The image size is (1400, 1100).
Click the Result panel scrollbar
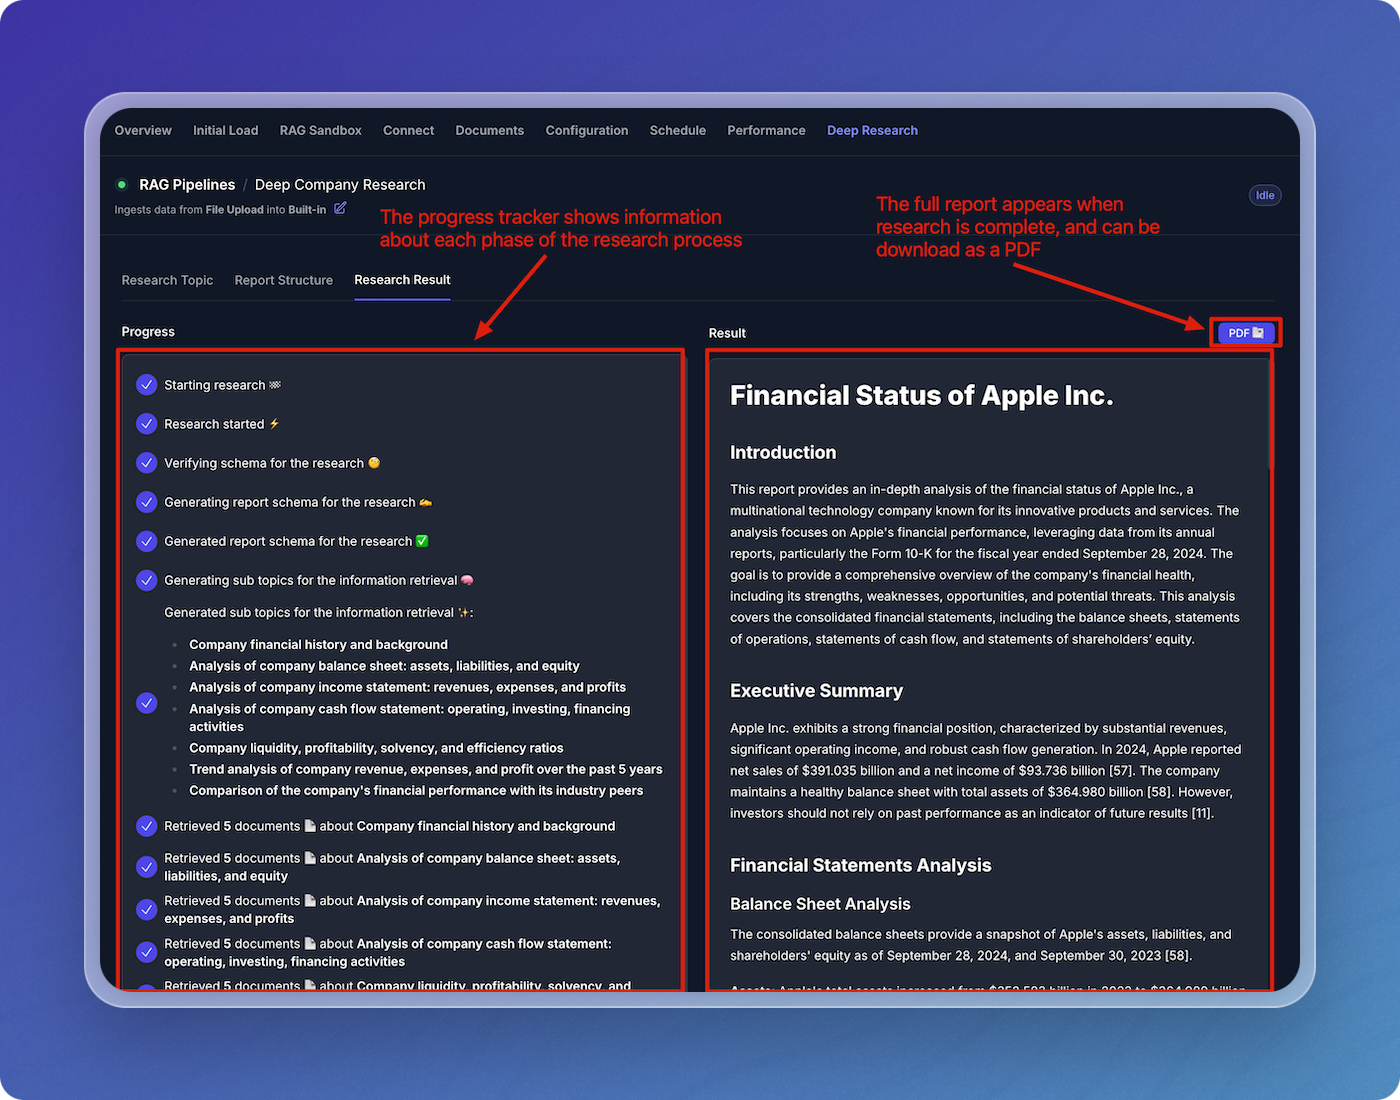pos(1271,415)
